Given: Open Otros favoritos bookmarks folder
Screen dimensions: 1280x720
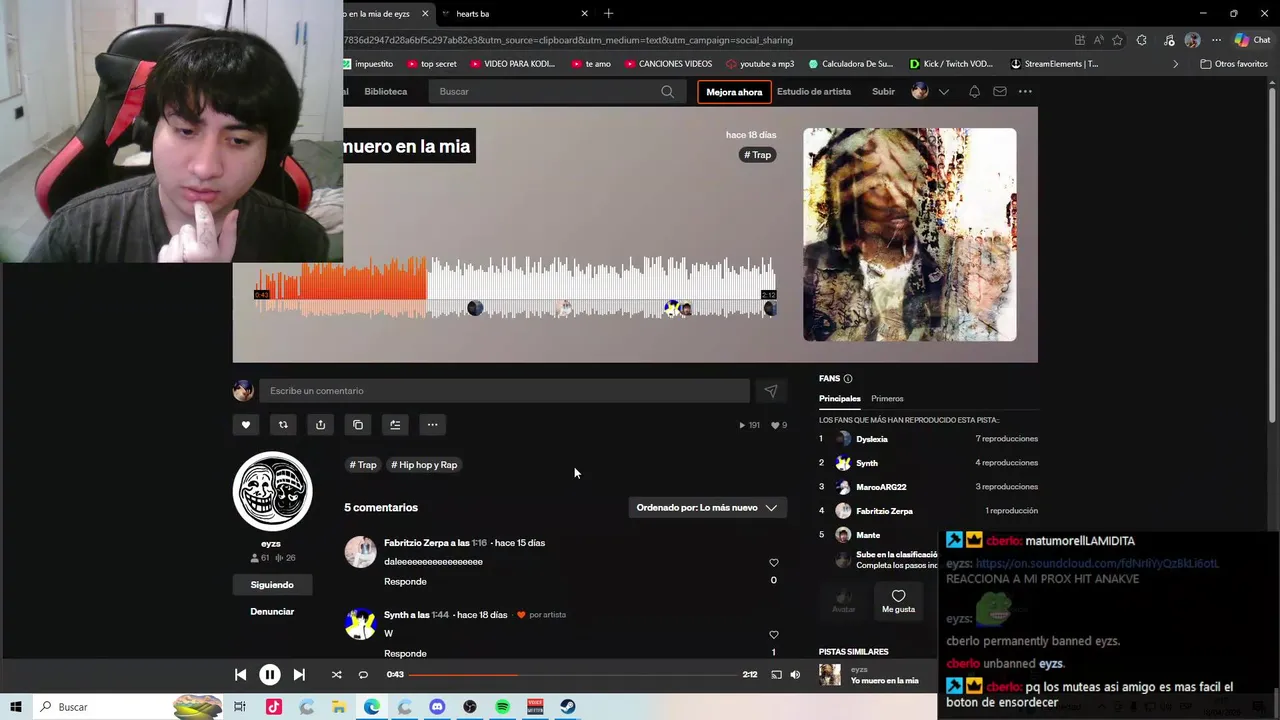Looking at the screenshot, I should coord(1234,64).
